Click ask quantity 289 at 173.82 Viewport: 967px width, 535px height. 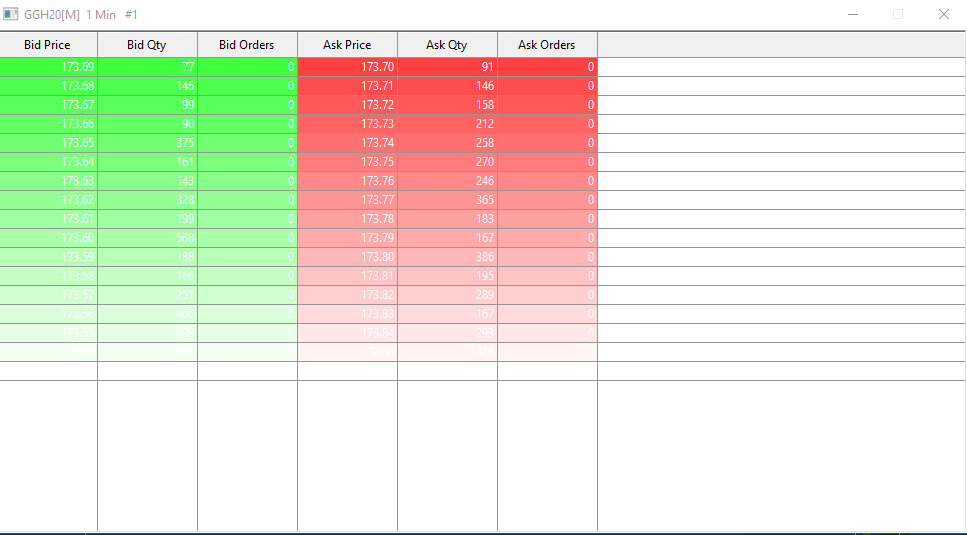[x=447, y=295]
